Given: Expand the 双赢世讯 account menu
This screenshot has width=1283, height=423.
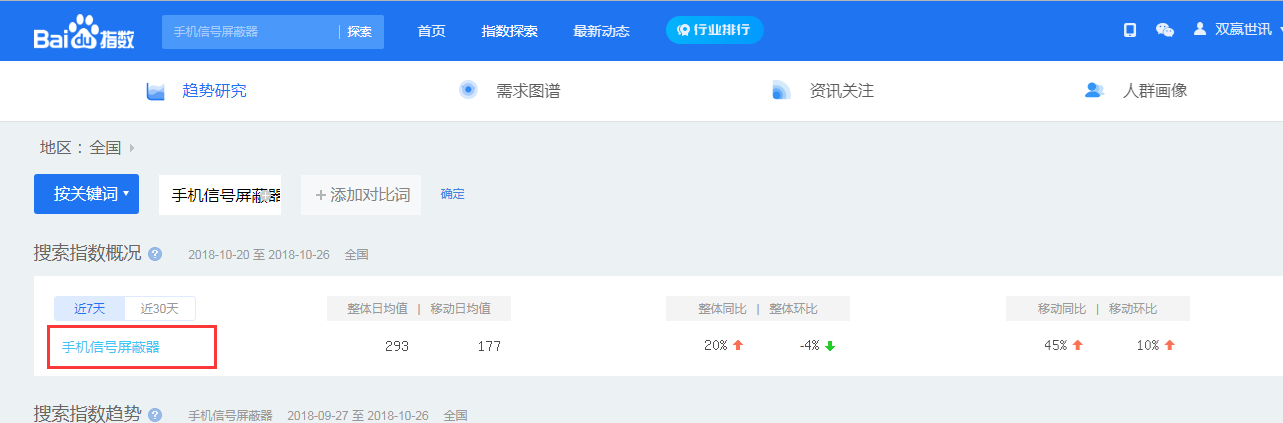Looking at the screenshot, I should point(1246,30).
